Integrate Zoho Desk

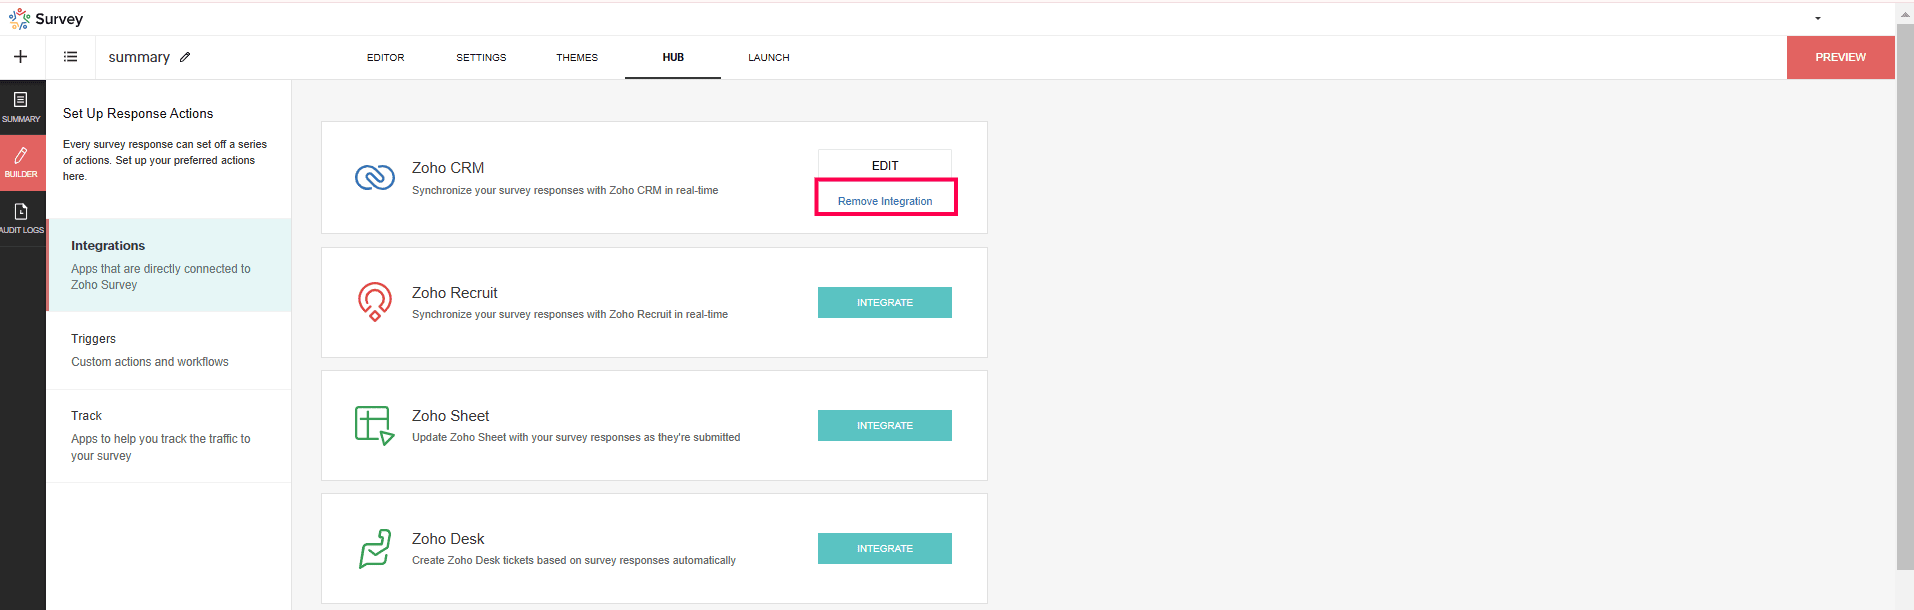pyautogui.click(x=885, y=548)
